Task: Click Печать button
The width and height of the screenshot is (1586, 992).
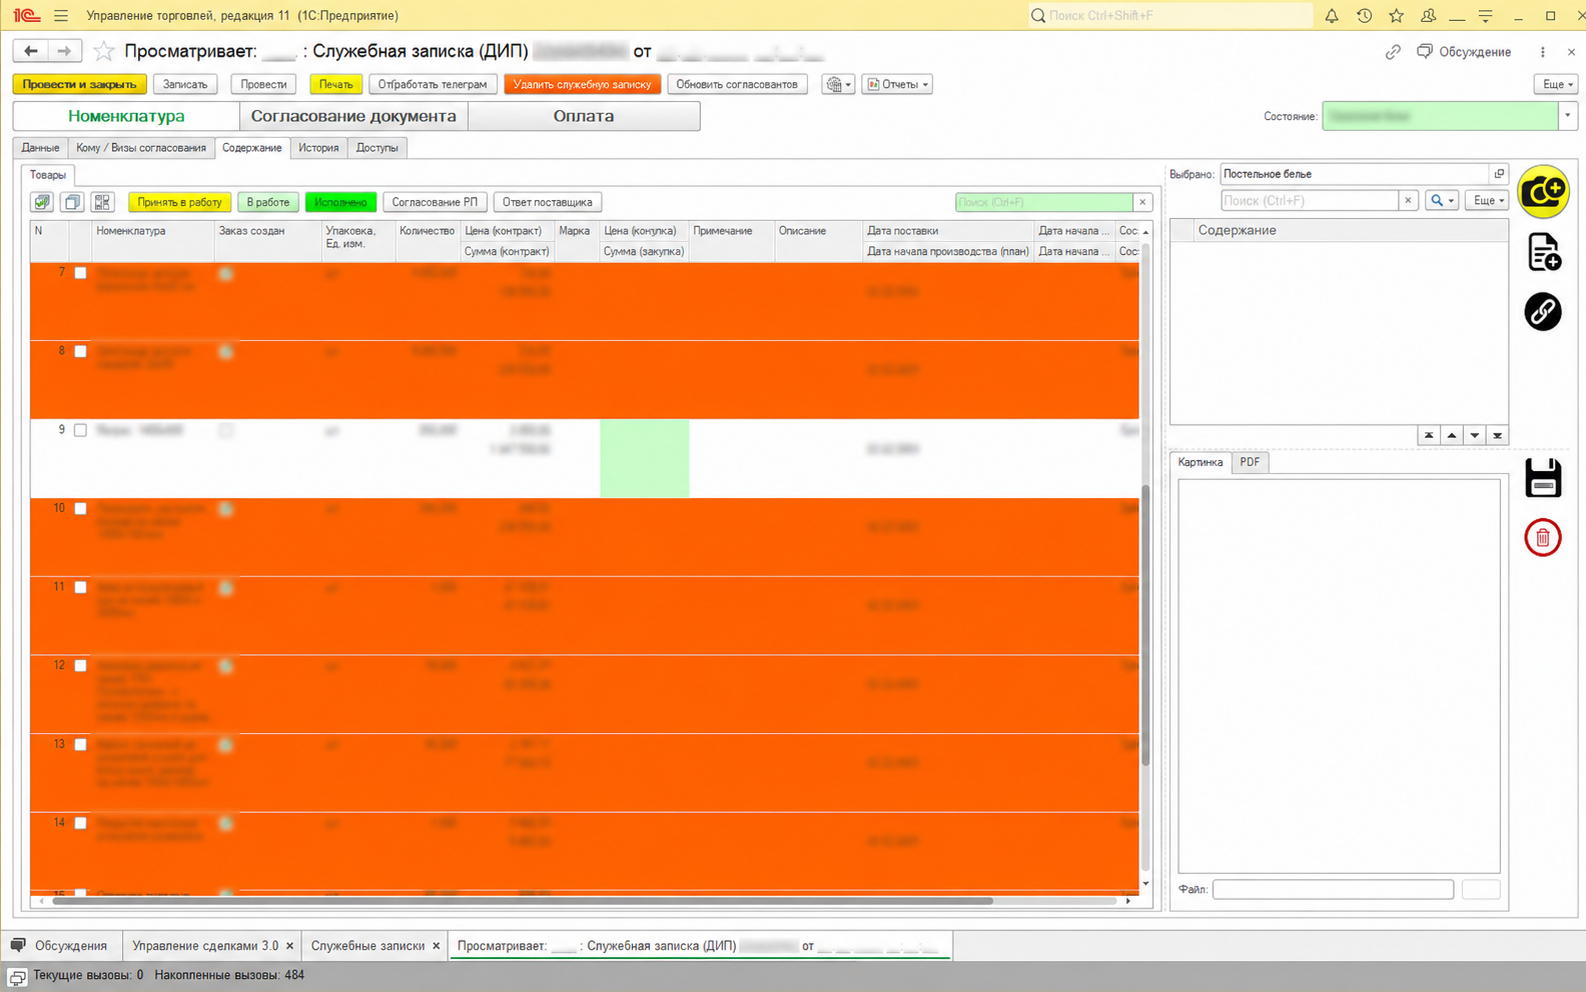Action: (x=336, y=84)
